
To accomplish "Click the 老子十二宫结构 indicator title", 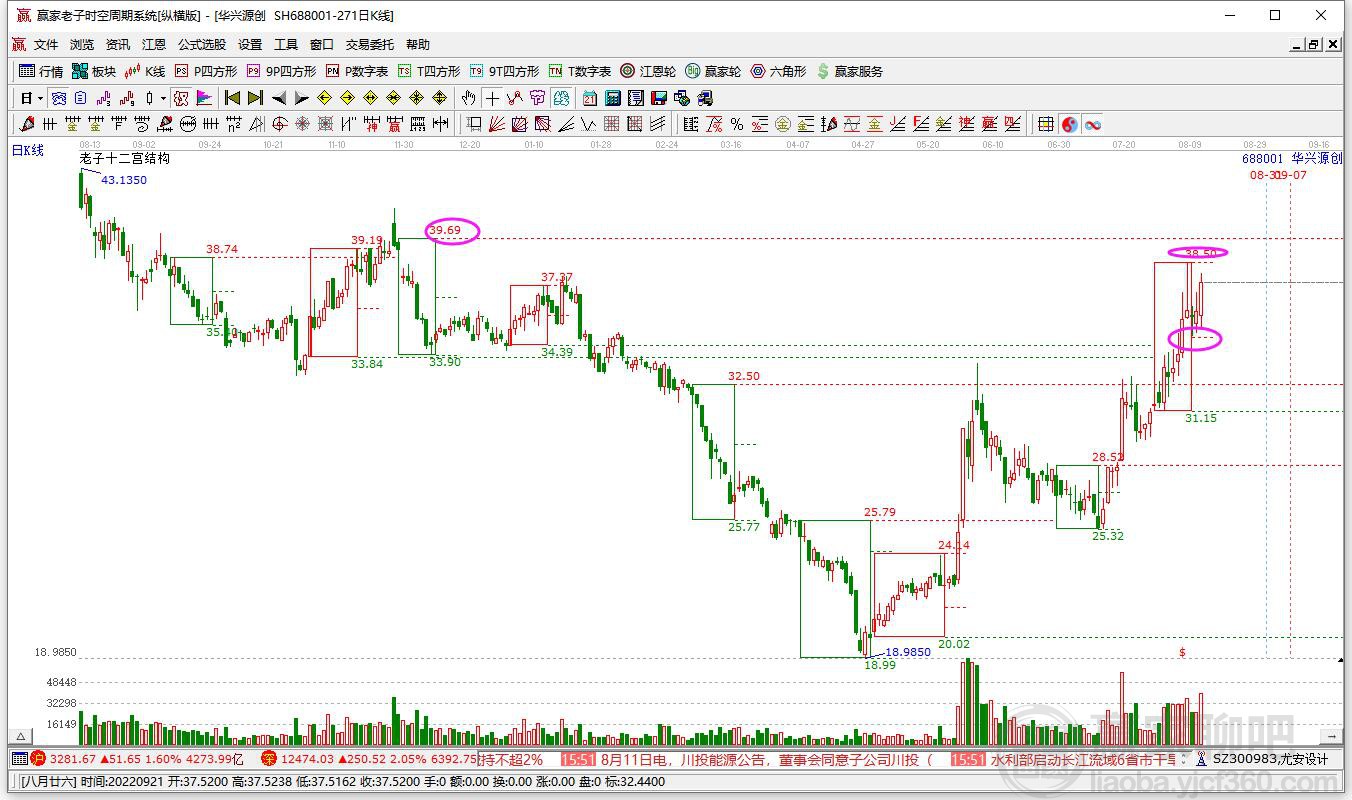I will click(125, 158).
